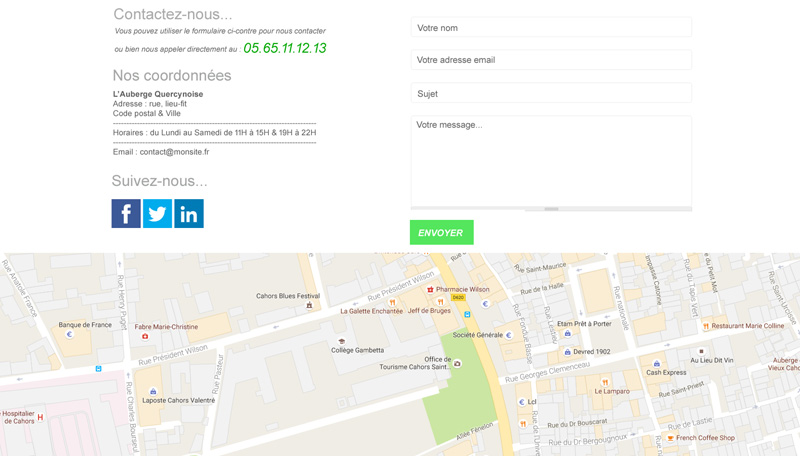Click the Société Générale euro marker
The height and width of the screenshot is (456, 800).
pos(509,335)
